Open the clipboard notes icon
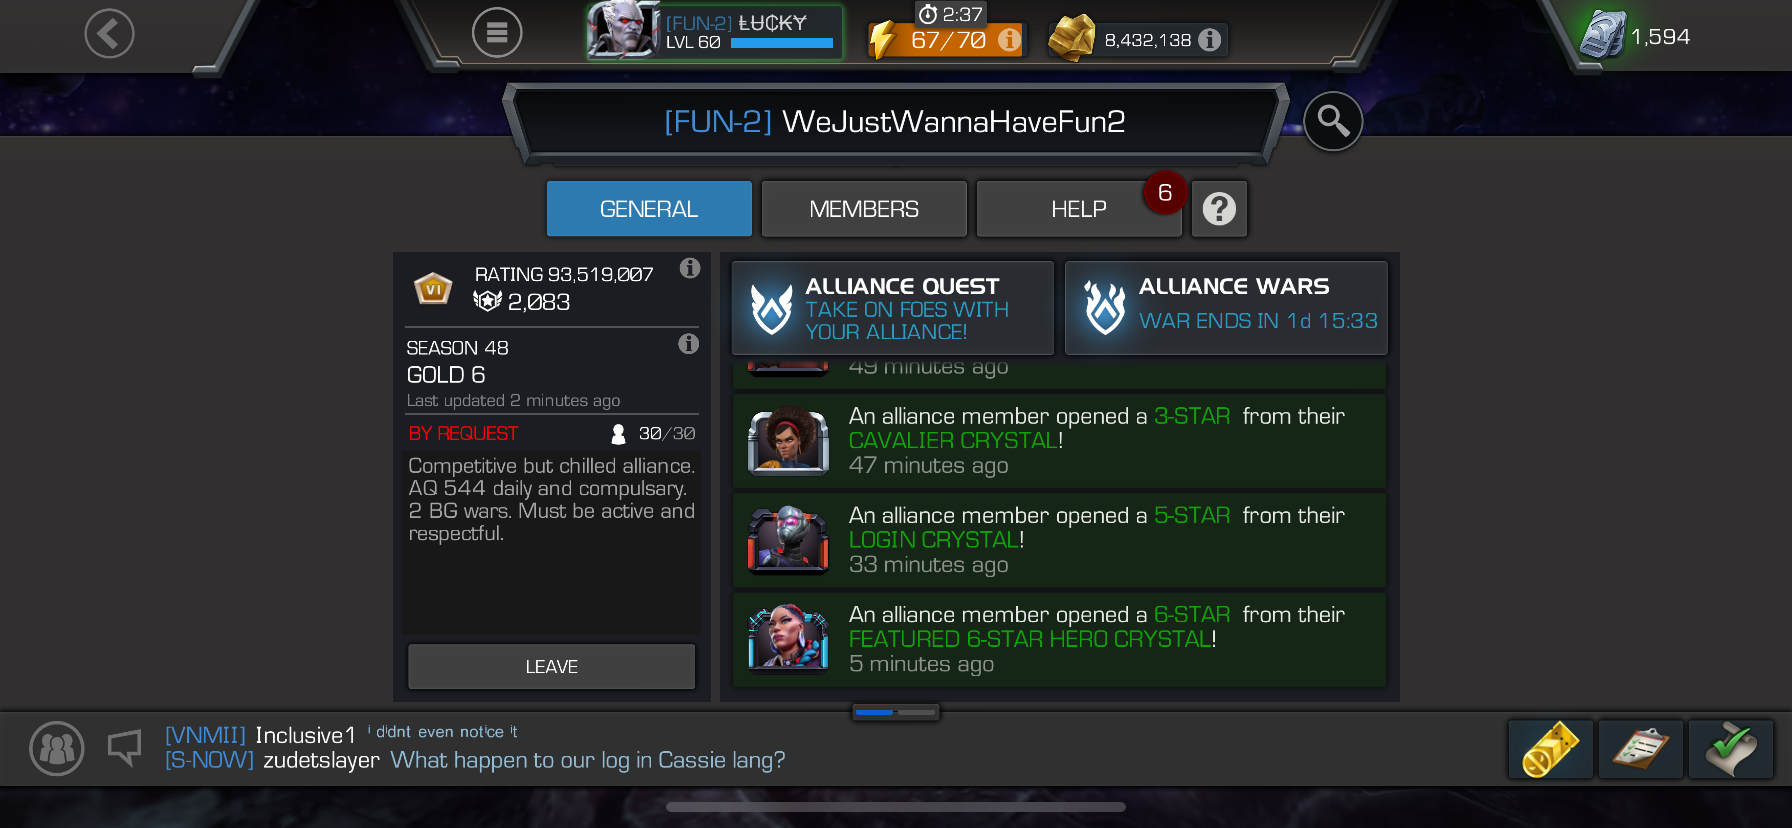 (1641, 749)
